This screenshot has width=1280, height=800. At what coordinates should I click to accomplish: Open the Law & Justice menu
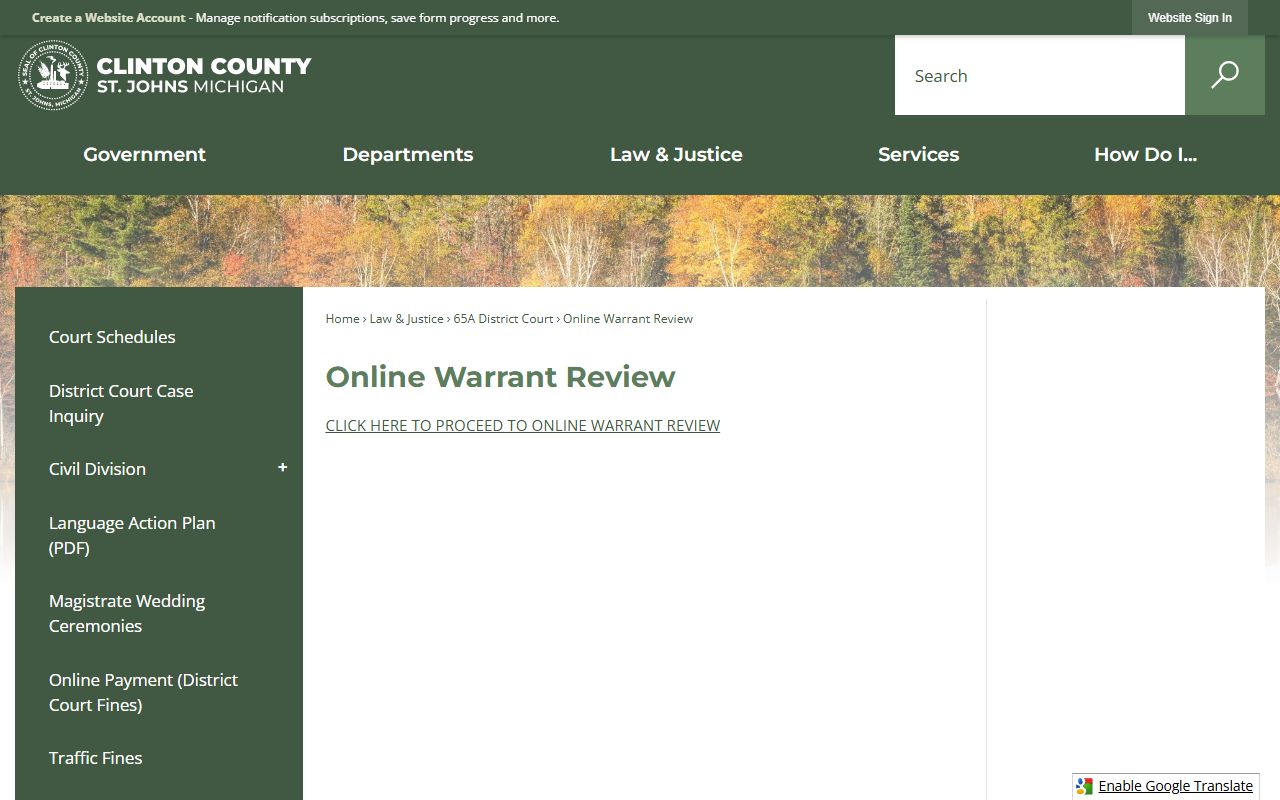676,154
